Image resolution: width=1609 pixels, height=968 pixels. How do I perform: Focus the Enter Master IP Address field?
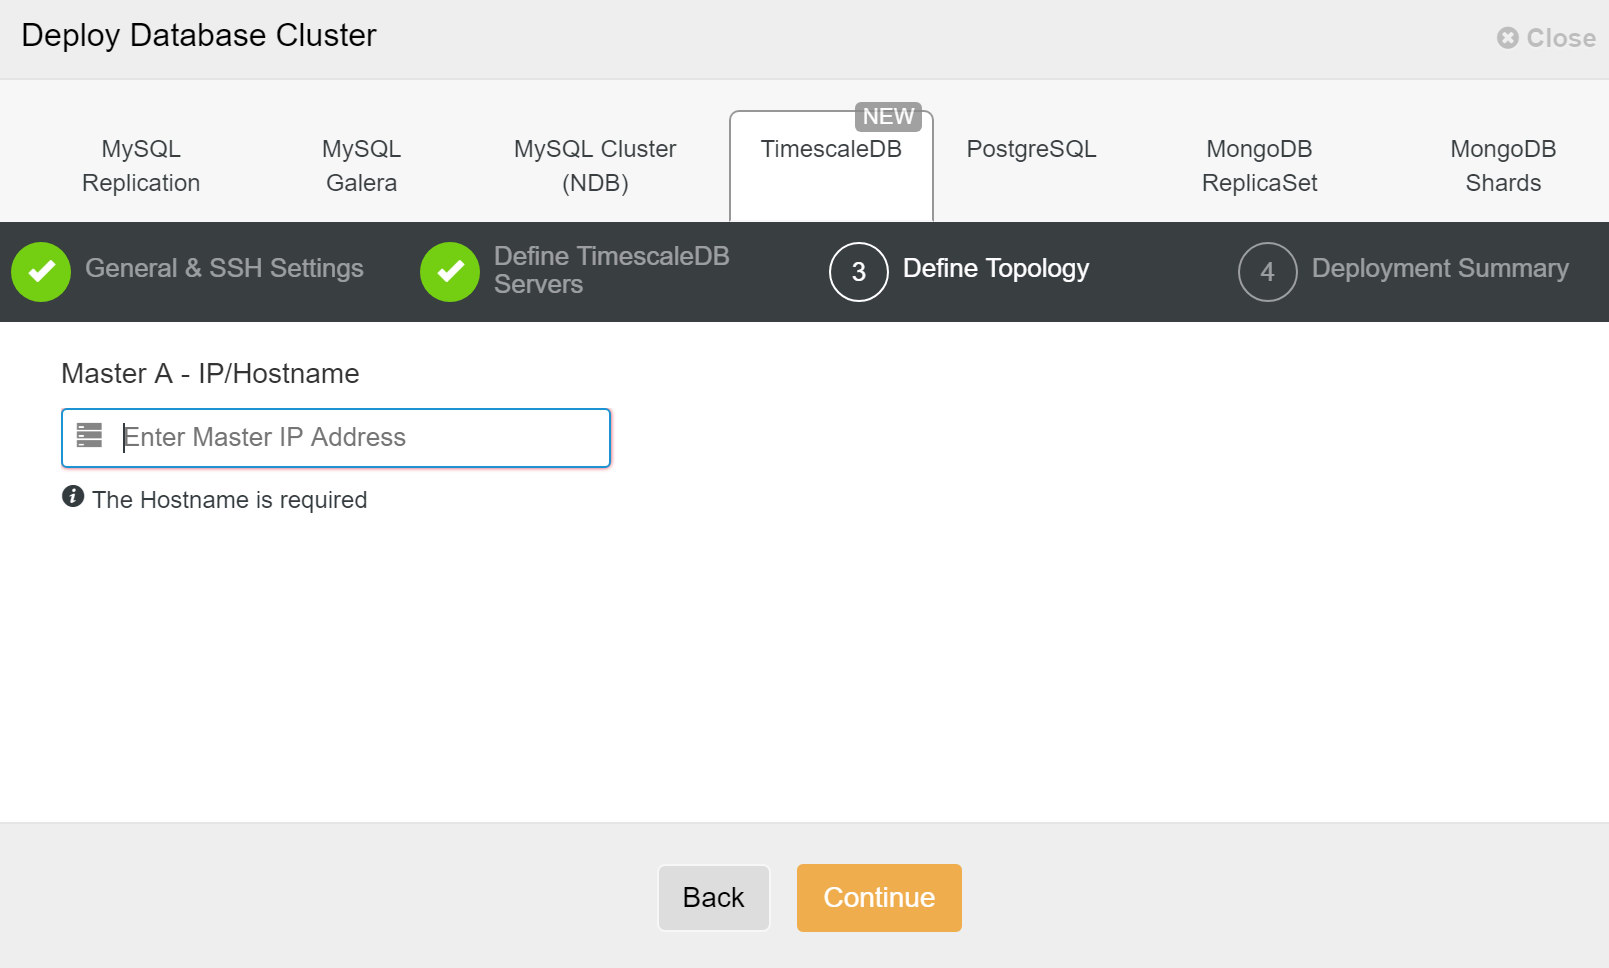(x=336, y=438)
